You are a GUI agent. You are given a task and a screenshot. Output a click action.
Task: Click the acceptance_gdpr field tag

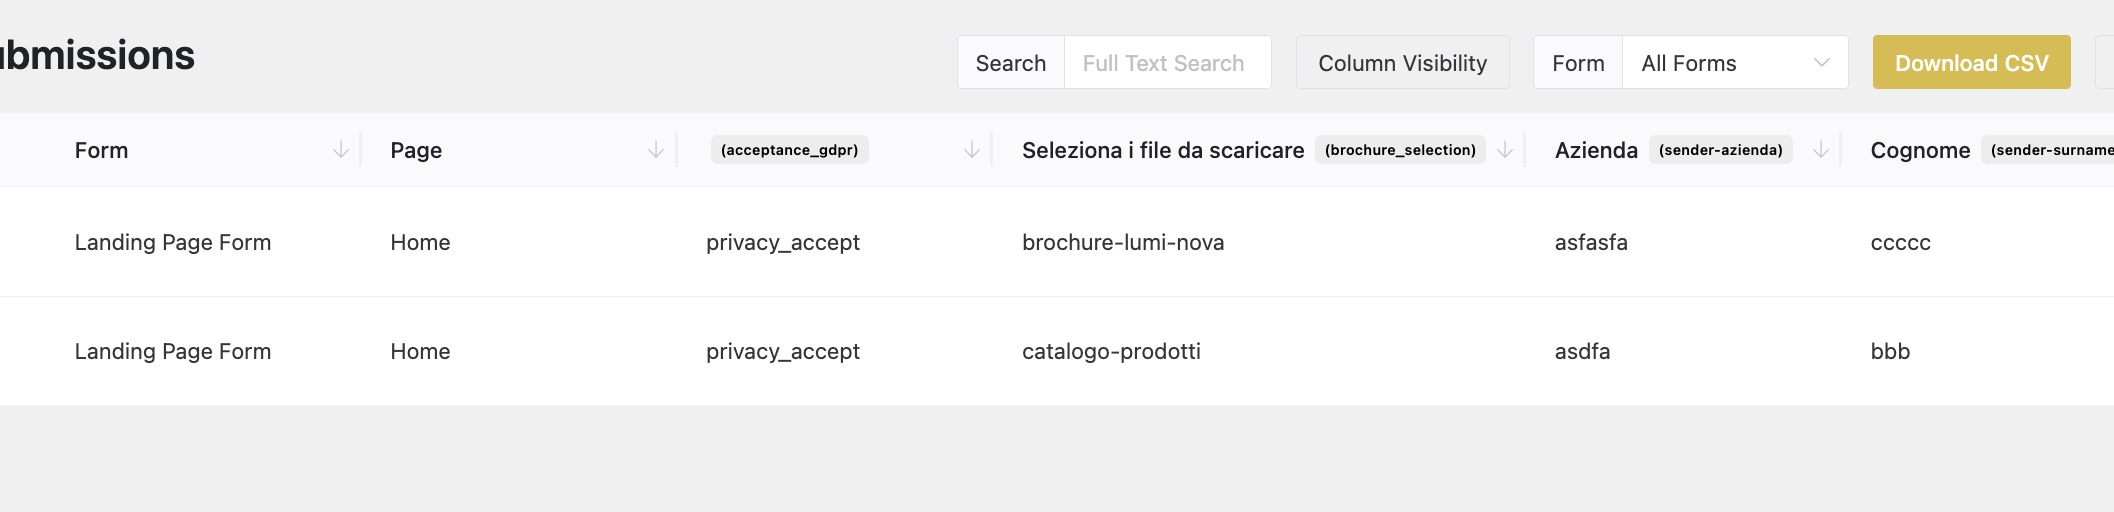(789, 150)
